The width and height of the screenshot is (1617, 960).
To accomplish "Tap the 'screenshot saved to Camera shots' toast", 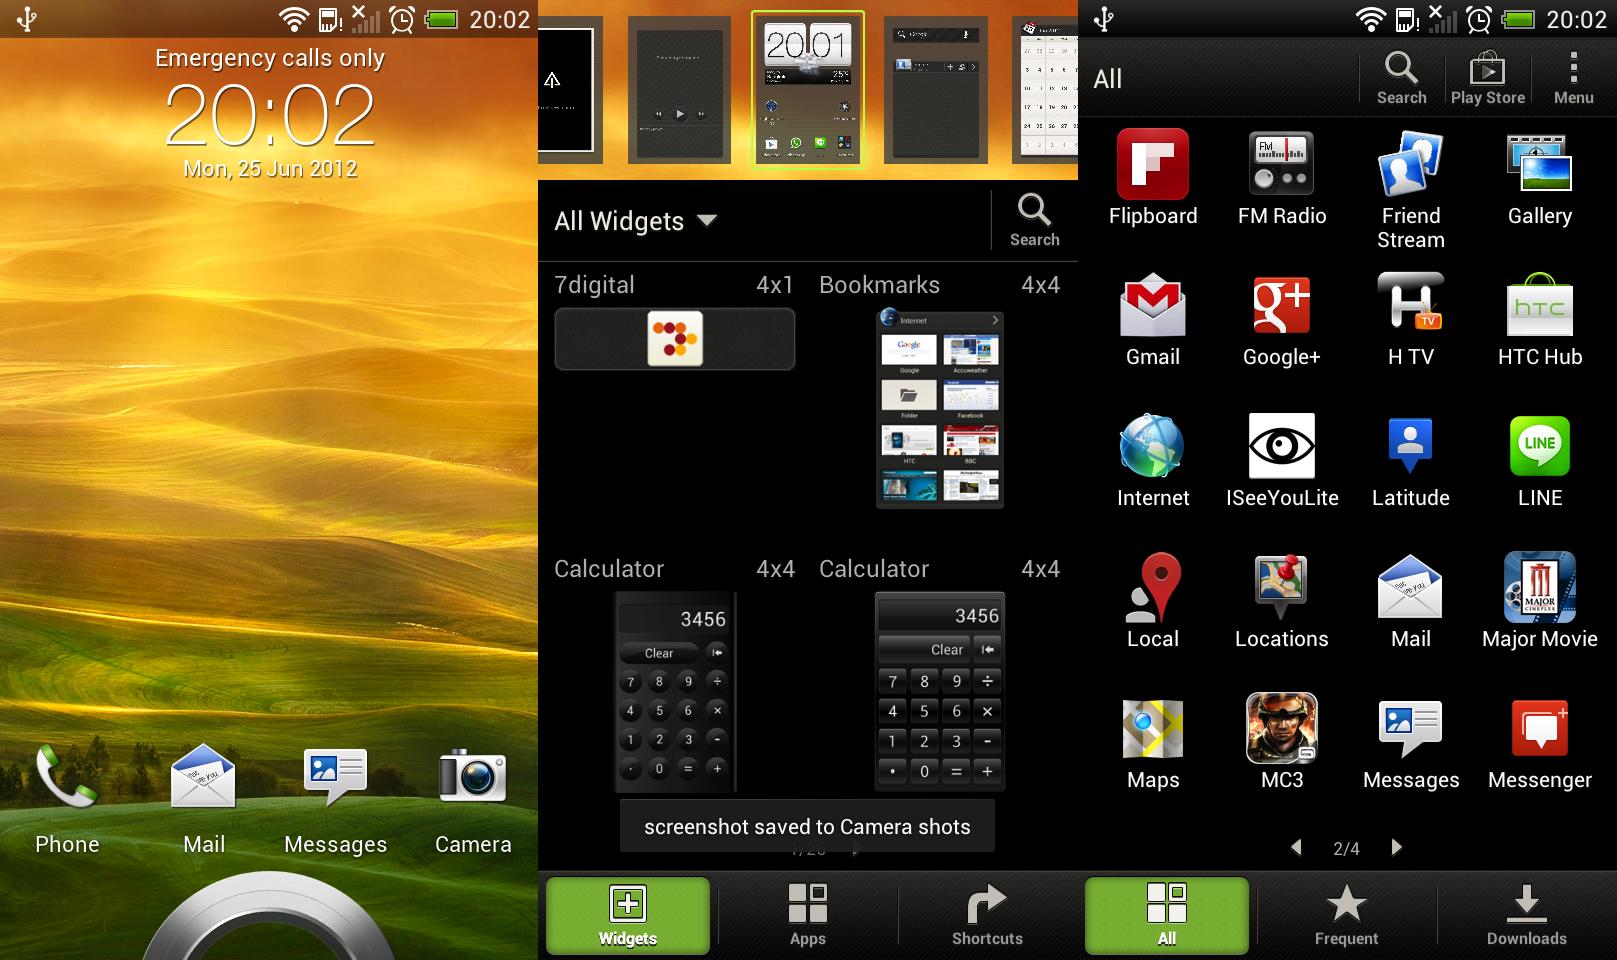I will (807, 826).
